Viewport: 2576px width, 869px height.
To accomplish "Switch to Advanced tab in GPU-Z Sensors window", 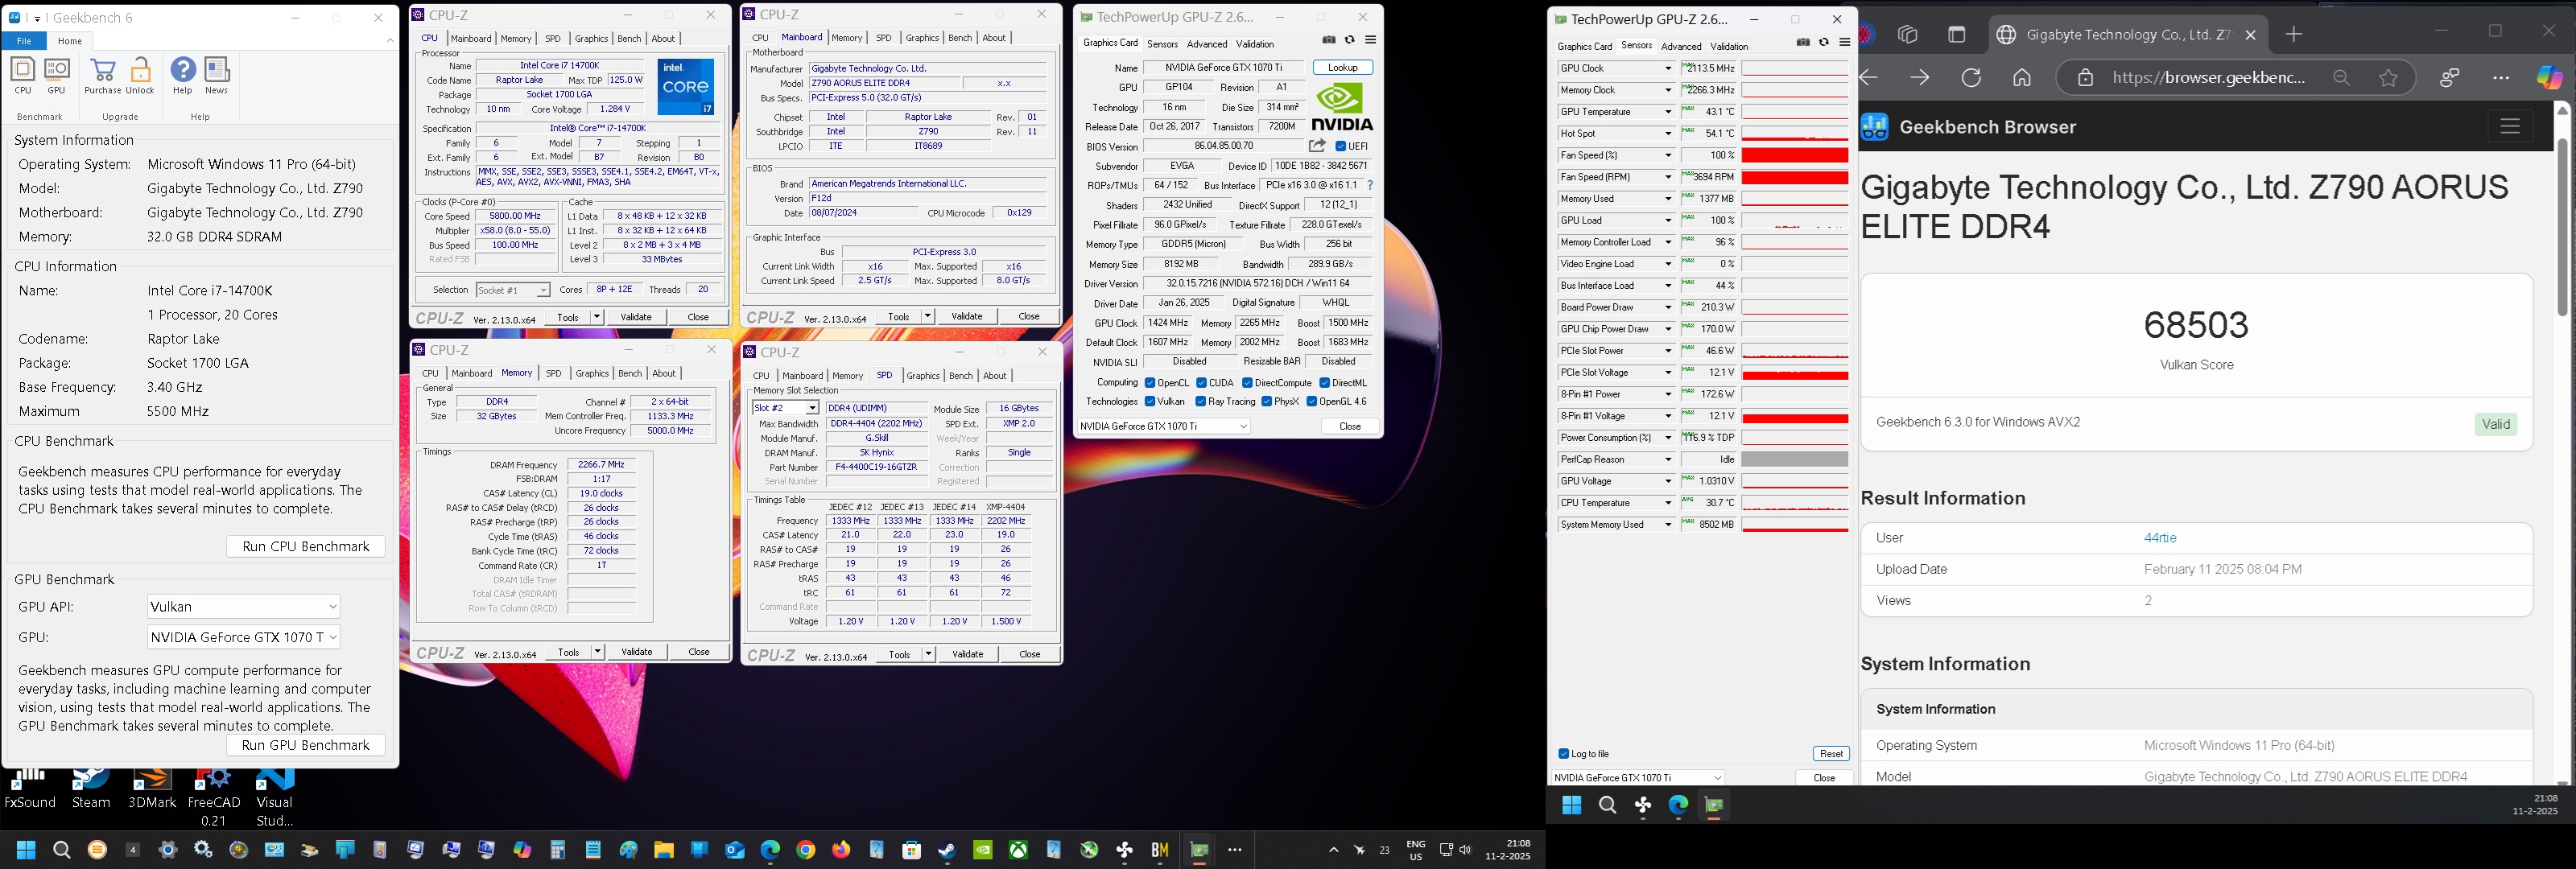I will [1681, 46].
